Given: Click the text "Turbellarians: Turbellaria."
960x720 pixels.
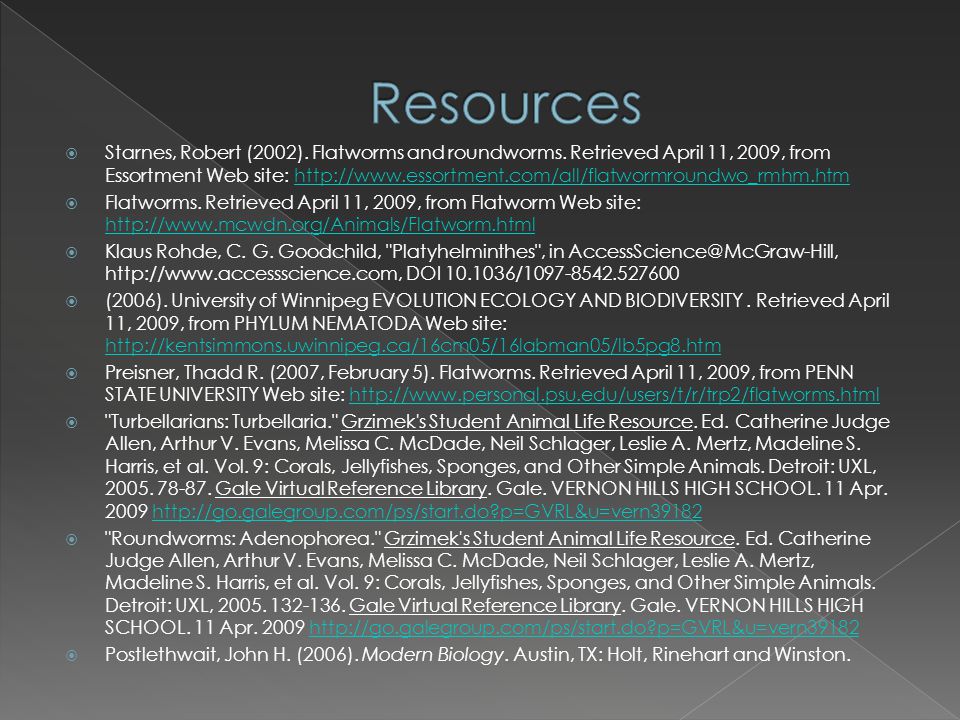Looking at the screenshot, I should tap(222, 422).
